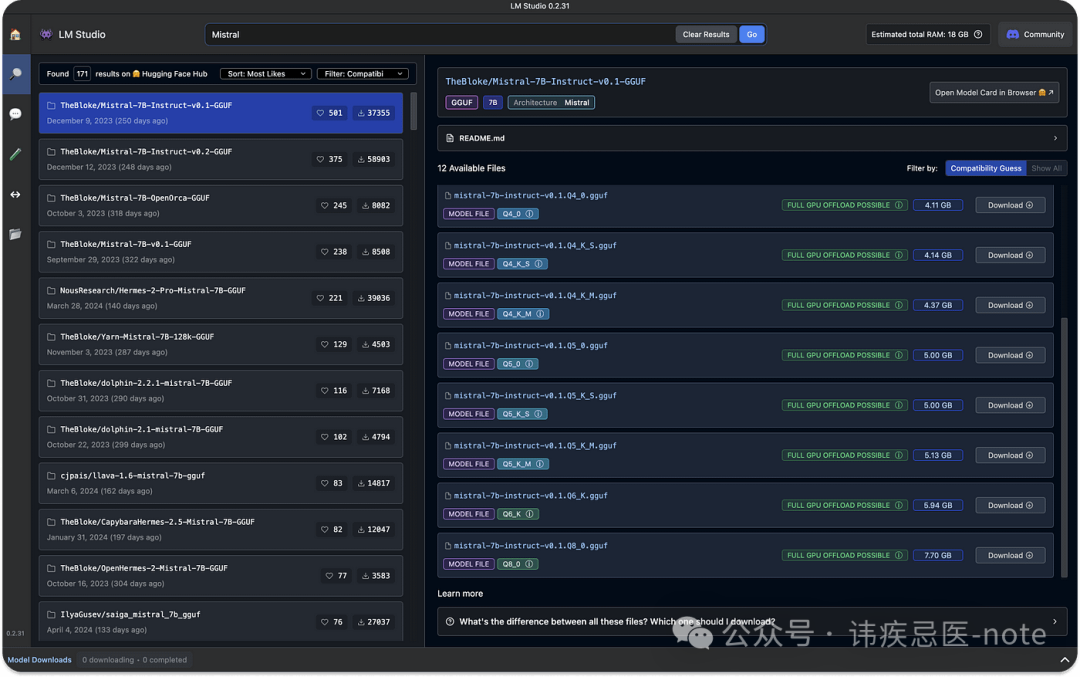
Task: Expand the README.md section
Action: 752,138
